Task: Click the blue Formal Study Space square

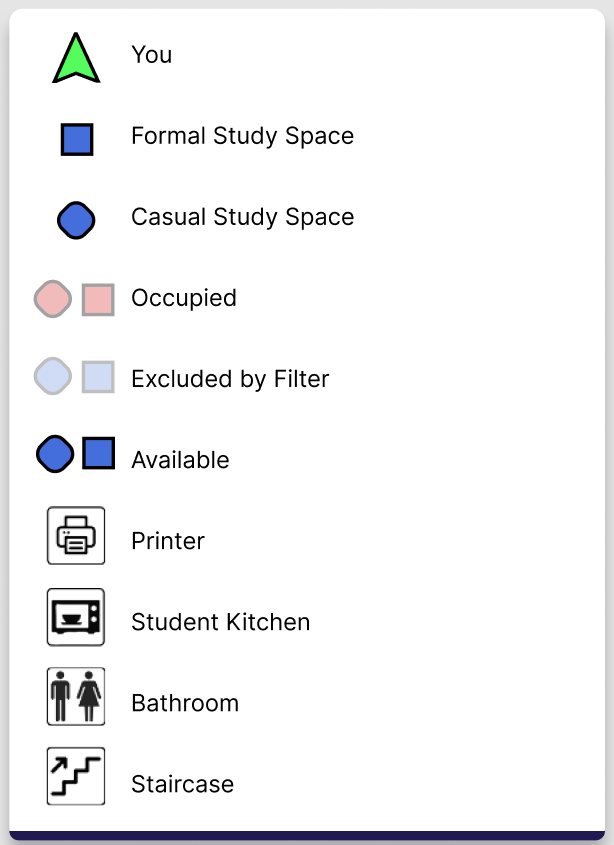Action: [x=77, y=139]
